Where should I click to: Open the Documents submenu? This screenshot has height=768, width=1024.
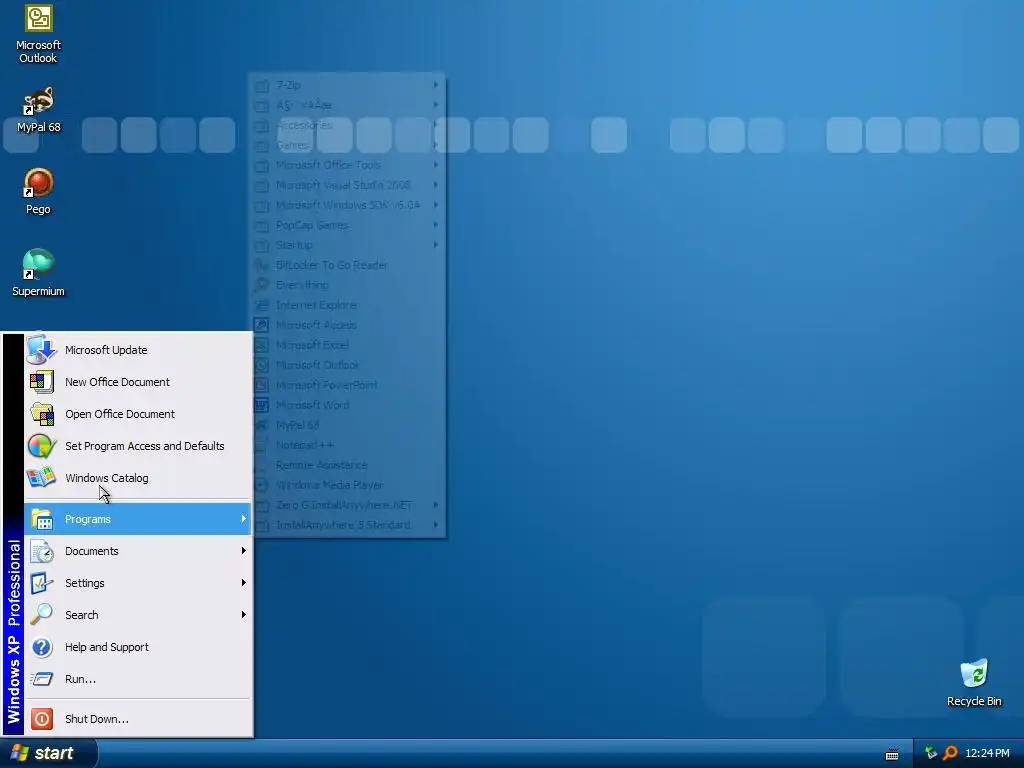pos(138,551)
